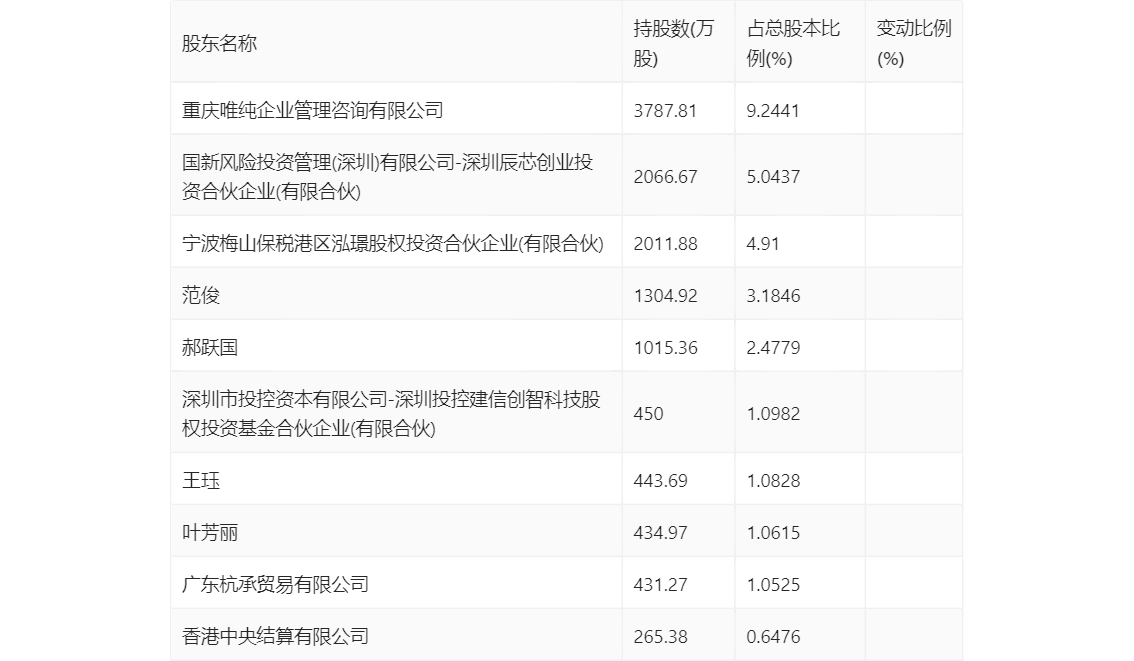Viewport: 1134px width, 661px height.
Task: Click the 450 holding value
Action: 648,414
